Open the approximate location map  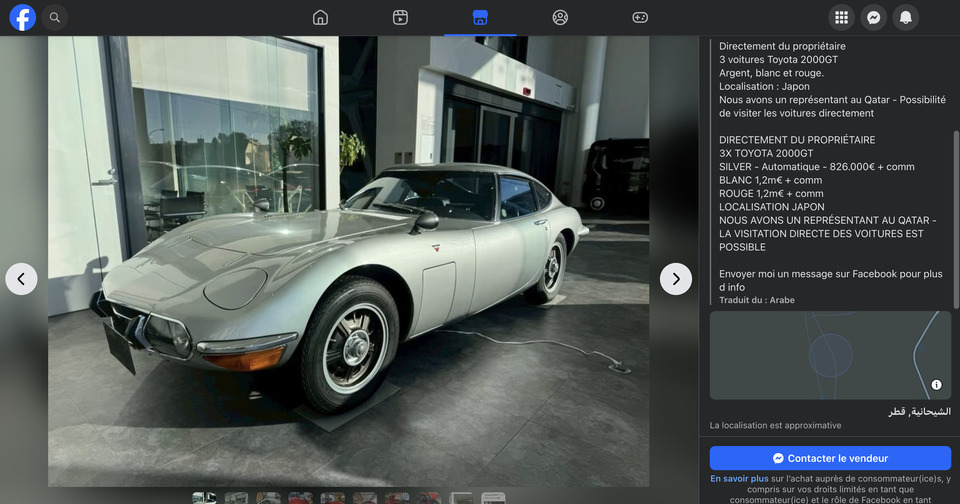click(x=830, y=355)
